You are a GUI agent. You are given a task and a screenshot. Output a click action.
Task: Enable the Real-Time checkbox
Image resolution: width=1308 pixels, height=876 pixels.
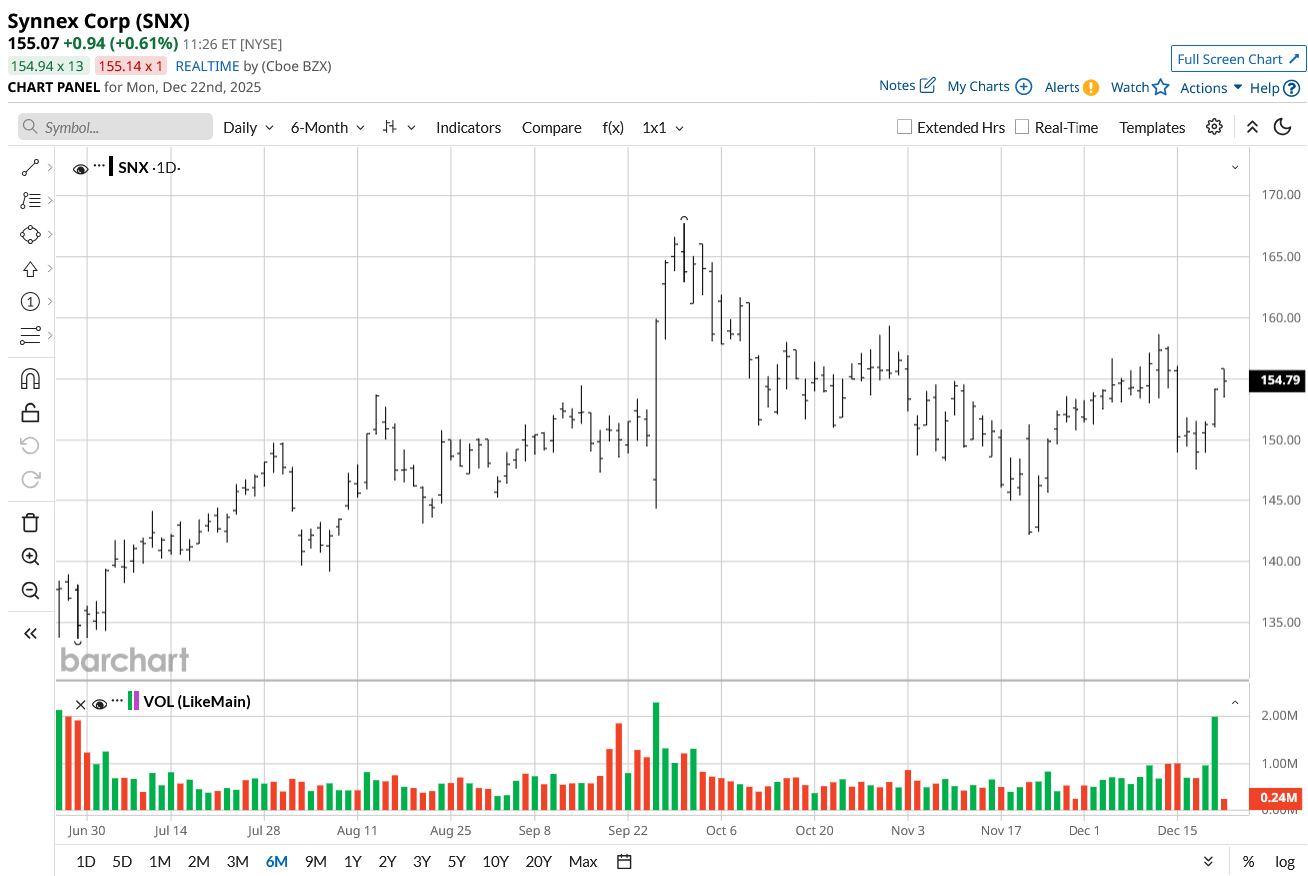click(x=1022, y=127)
